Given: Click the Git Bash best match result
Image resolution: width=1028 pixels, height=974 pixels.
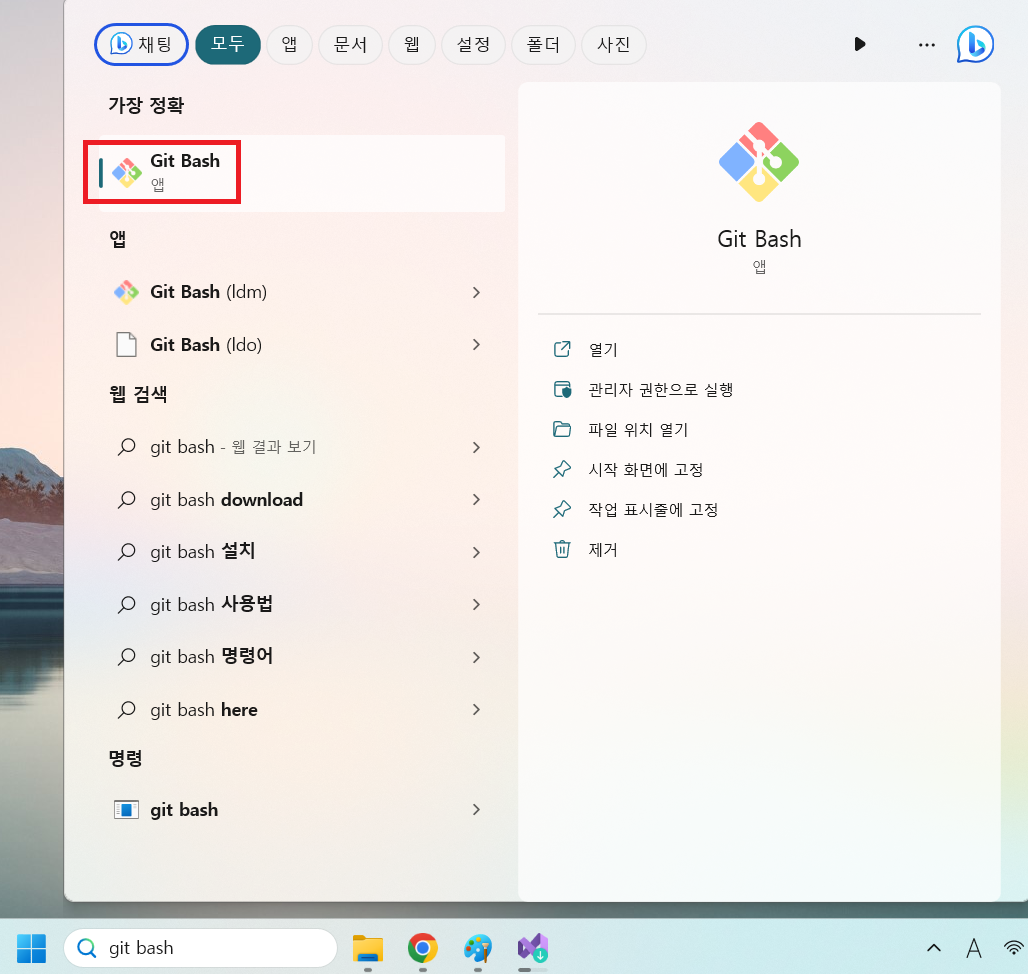Looking at the screenshot, I should point(302,172).
